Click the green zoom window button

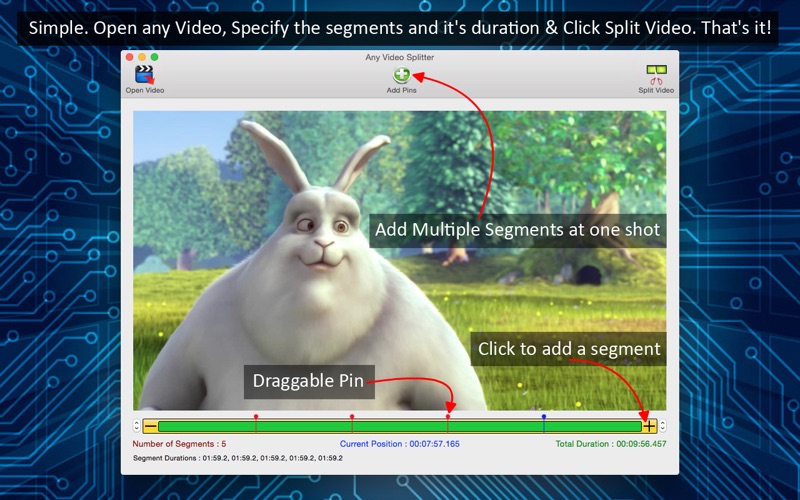pos(155,57)
